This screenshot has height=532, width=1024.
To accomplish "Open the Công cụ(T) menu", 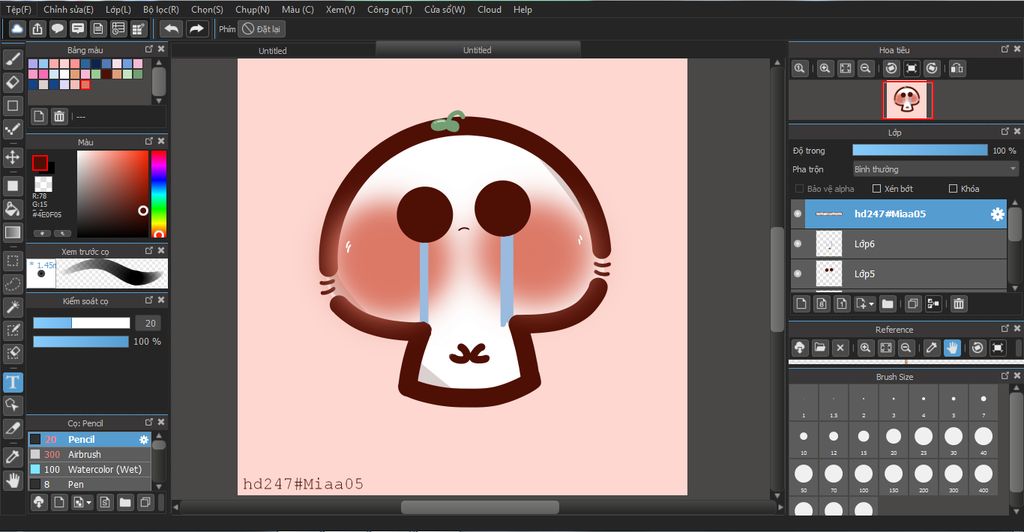I will click(389, 10).
